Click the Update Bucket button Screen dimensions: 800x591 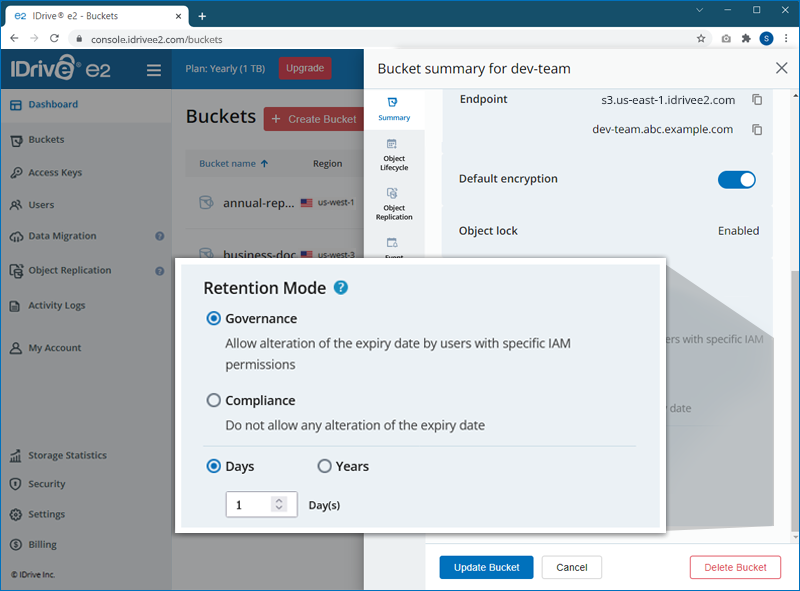[486, 567]
